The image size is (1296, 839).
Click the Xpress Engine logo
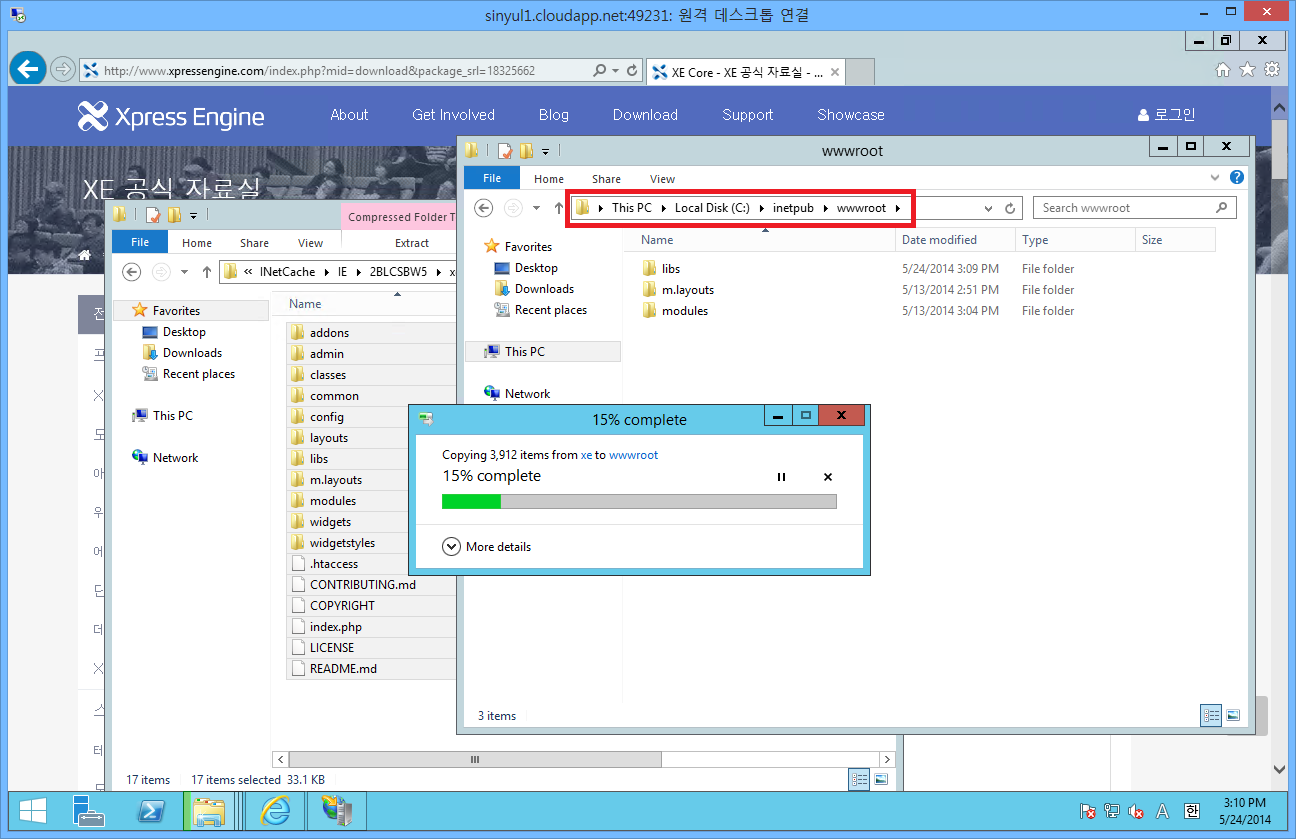pyautogui.click(x=171, y=116)
